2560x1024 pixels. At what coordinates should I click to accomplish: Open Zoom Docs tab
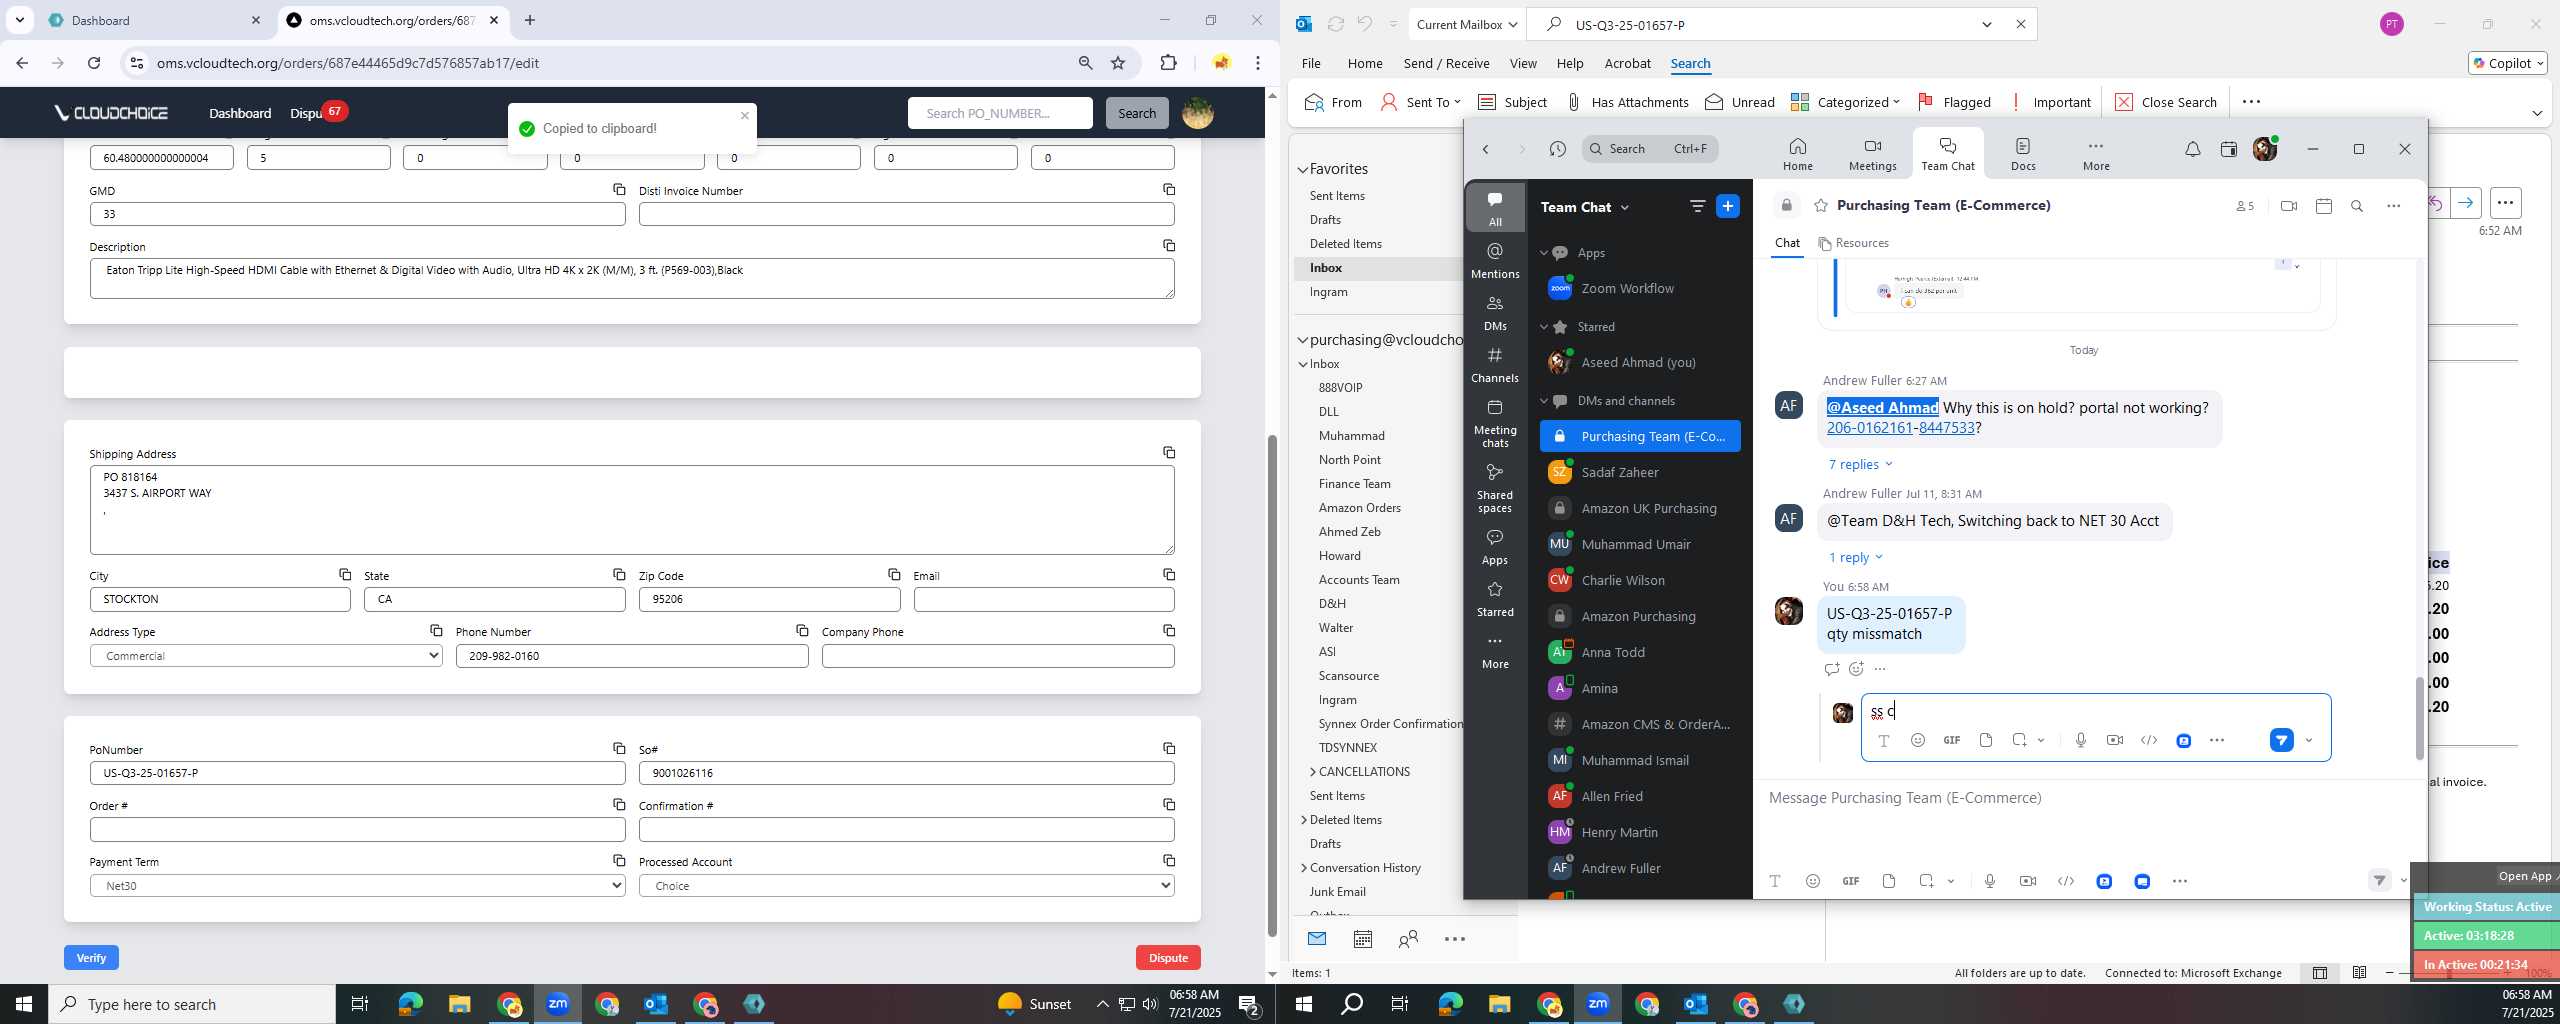(x=2023, y=154)
